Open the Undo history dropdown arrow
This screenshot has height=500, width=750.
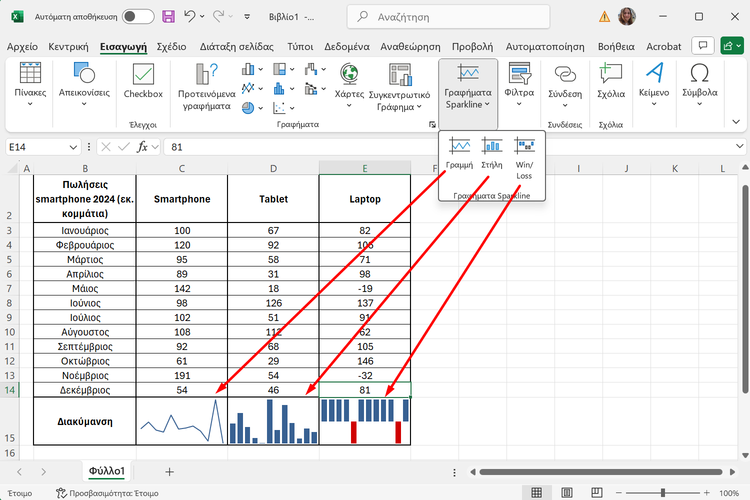pyautogui.click(x=202, y=17)
